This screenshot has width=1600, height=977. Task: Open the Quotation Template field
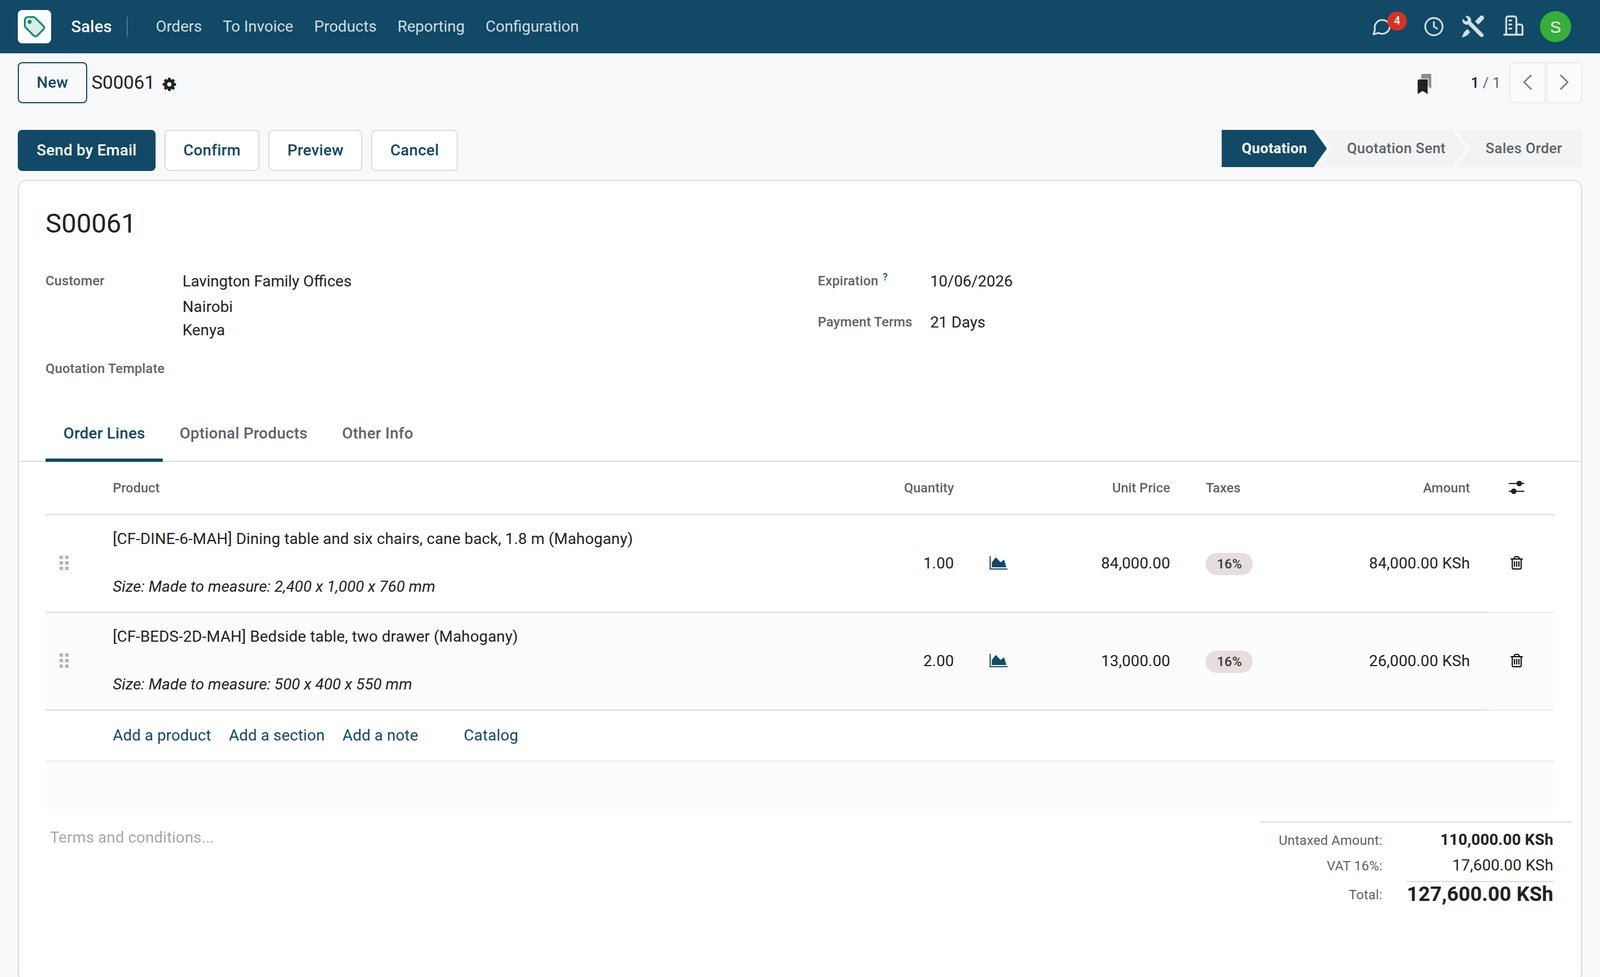tap(480, 369)
